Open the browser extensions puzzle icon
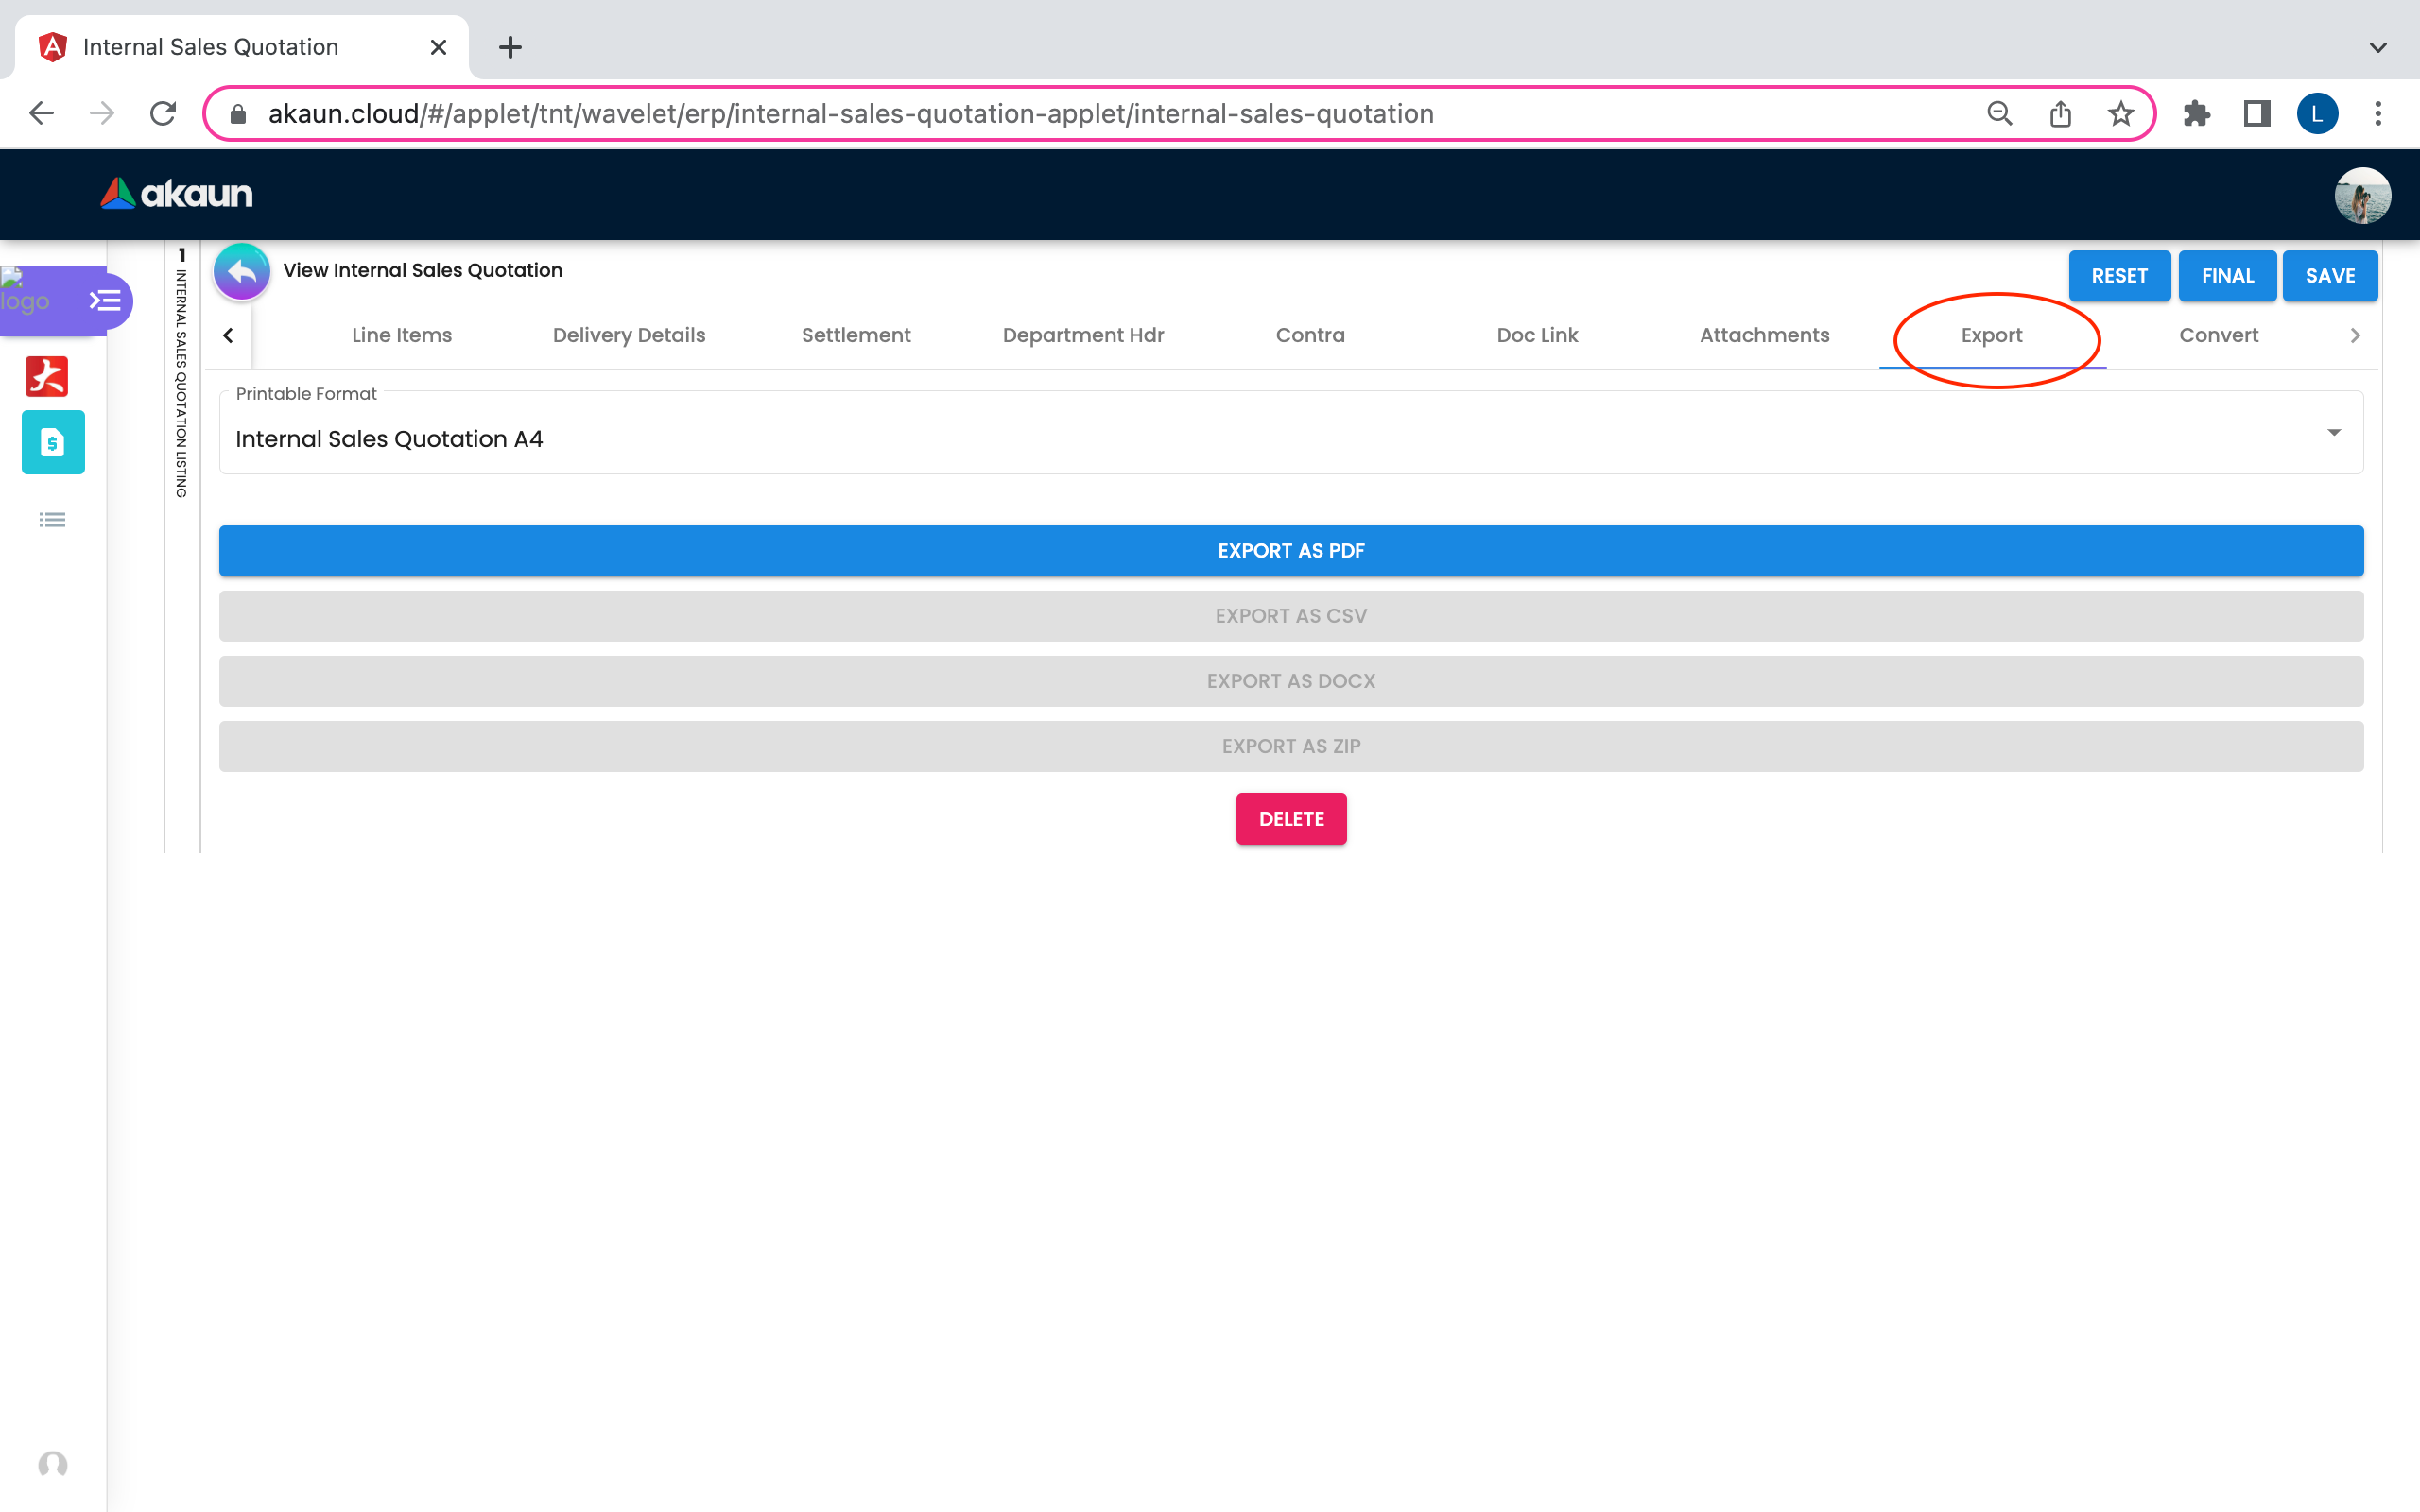This screenshot has width=2420, height=1512. coord(2196,114)
